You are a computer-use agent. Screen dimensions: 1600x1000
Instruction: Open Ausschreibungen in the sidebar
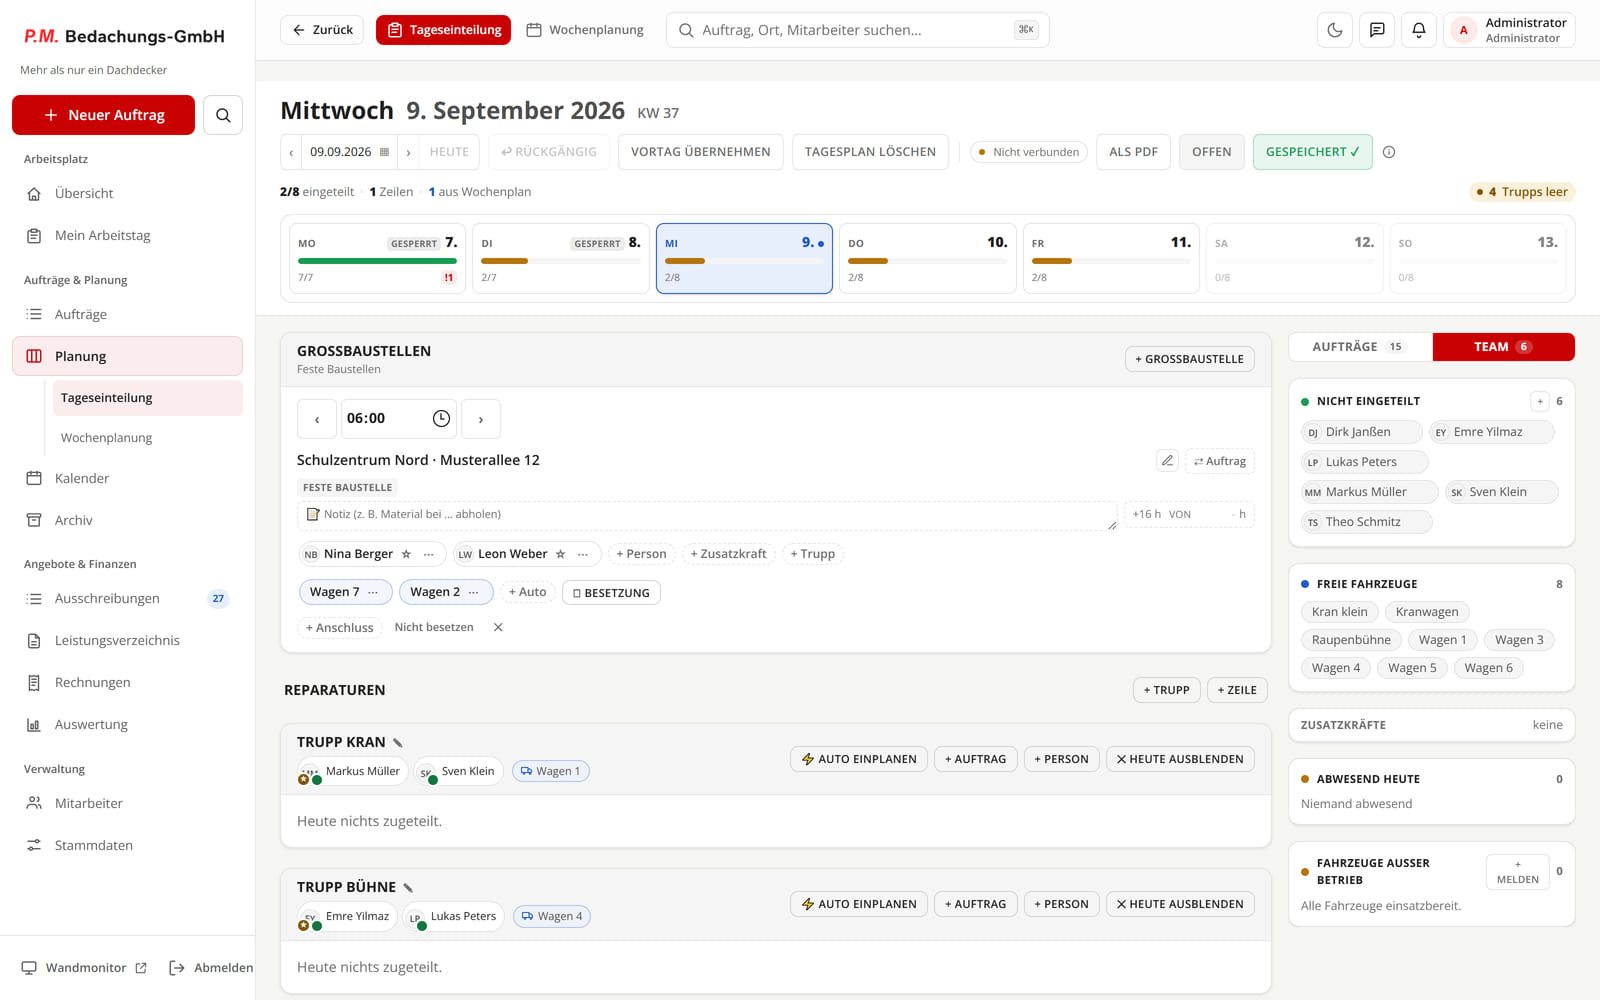[127, 598]
